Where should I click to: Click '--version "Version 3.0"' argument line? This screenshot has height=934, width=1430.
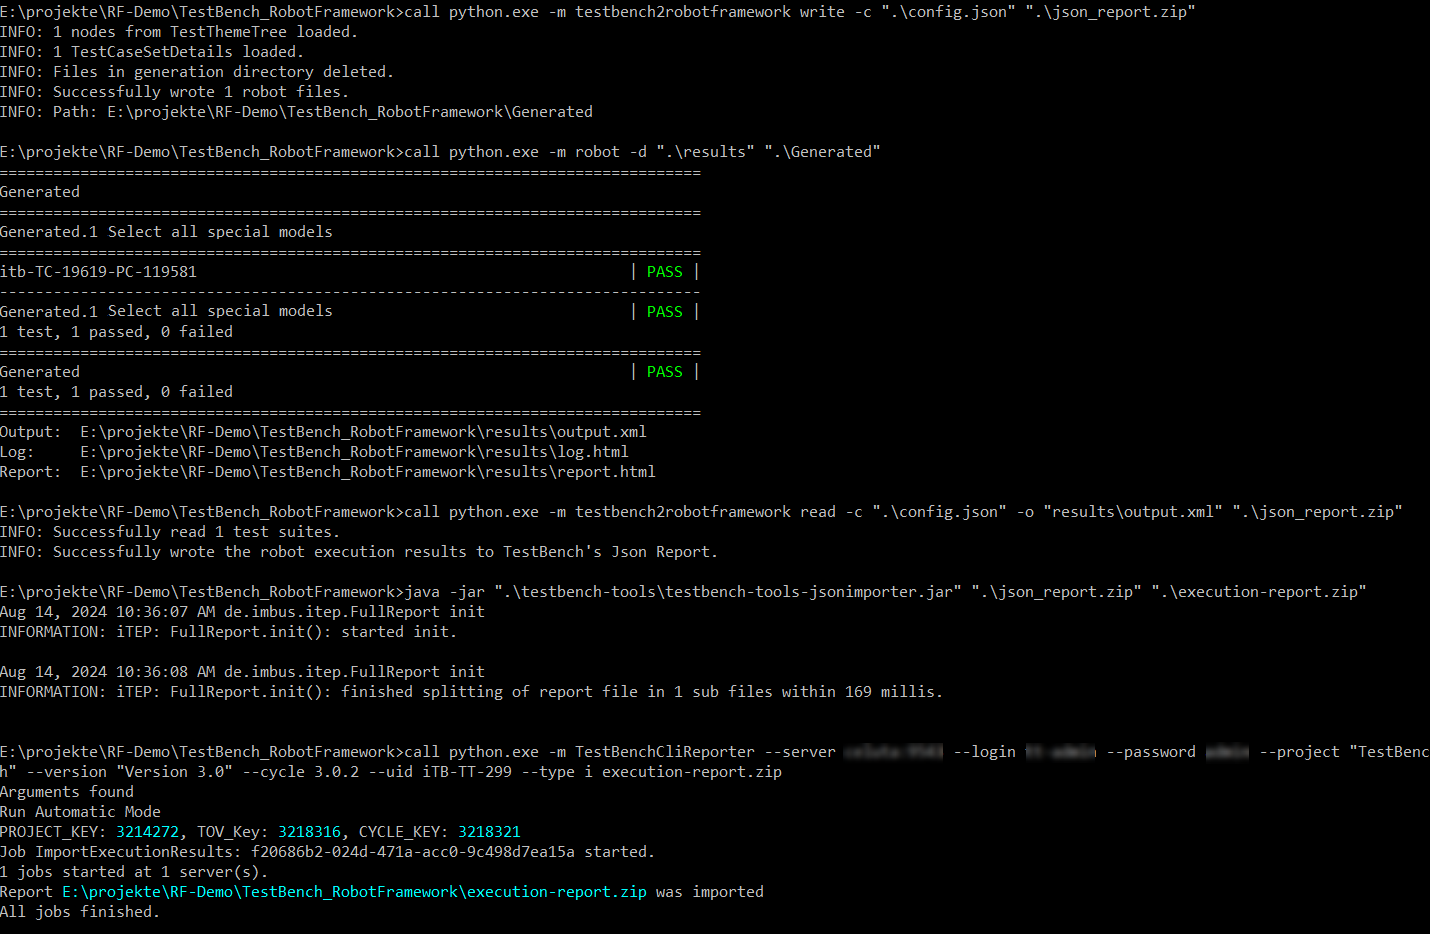pyautogui.click(x=391, y=772)
